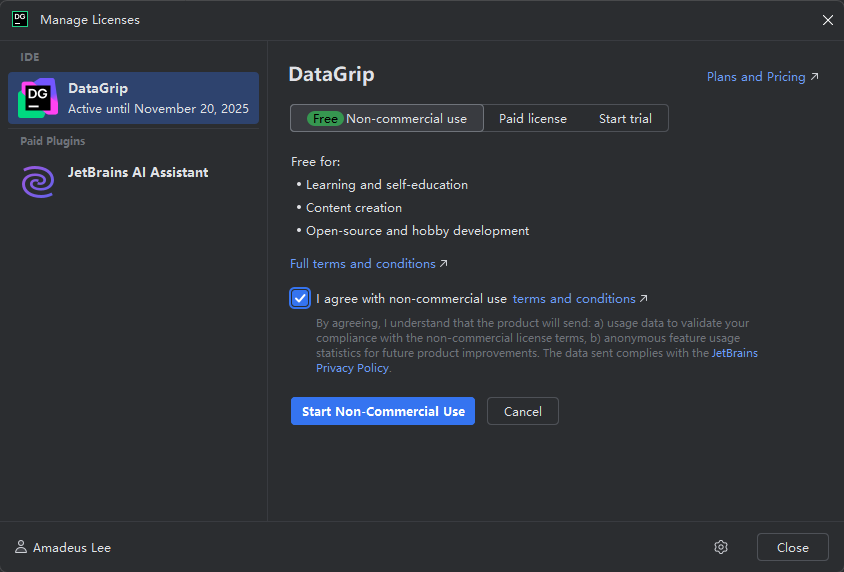Open license settings gear icon
The width and height of the screenshot is (844, 572).
coord(721,547)
